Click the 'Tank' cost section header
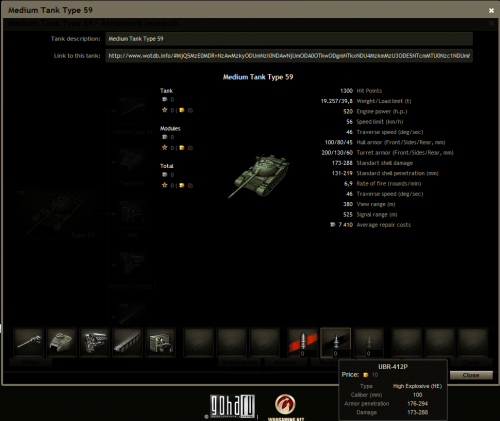500x421 pixels. 166,91
